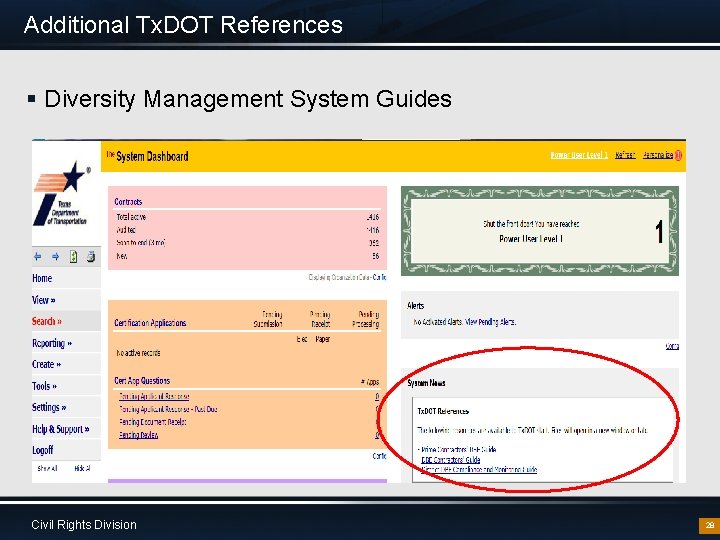Click the Total active contracts row
The height and width of the screenshot is (540, 720).
(x=248, y=217)
